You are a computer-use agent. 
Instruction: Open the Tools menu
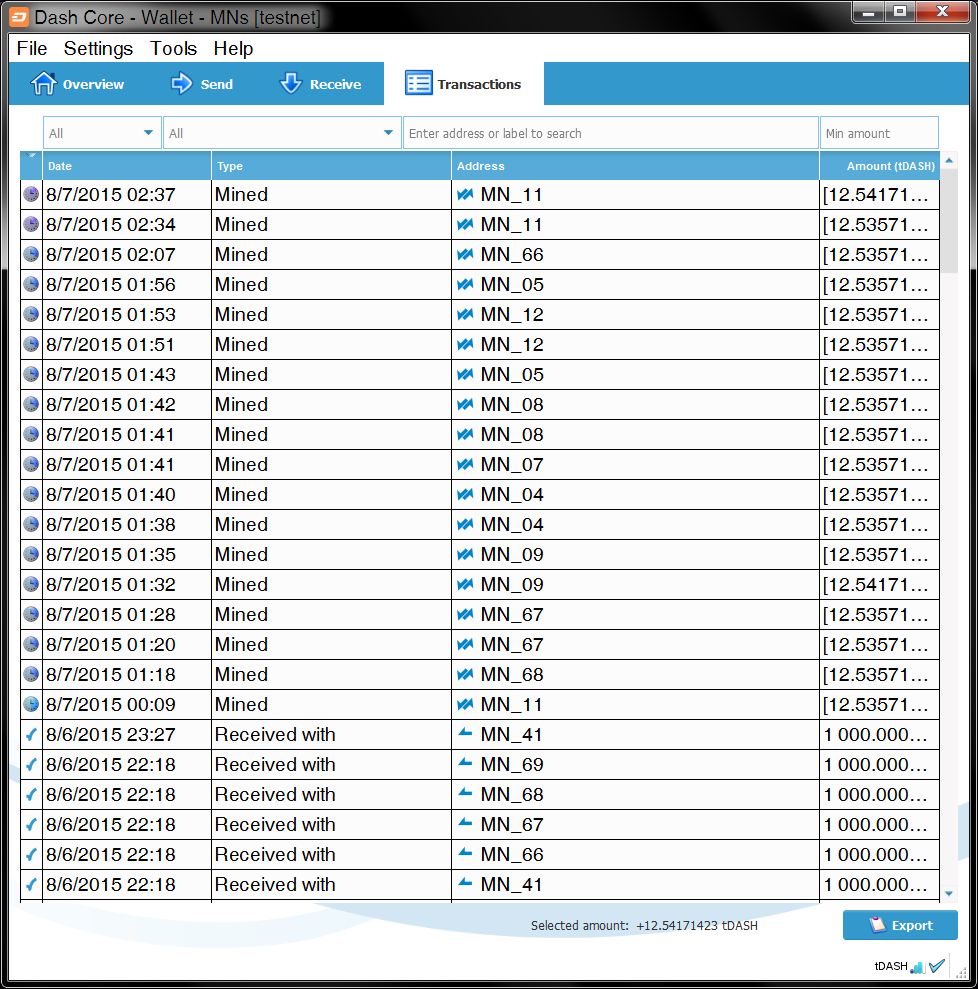click(x=173, y=49)
